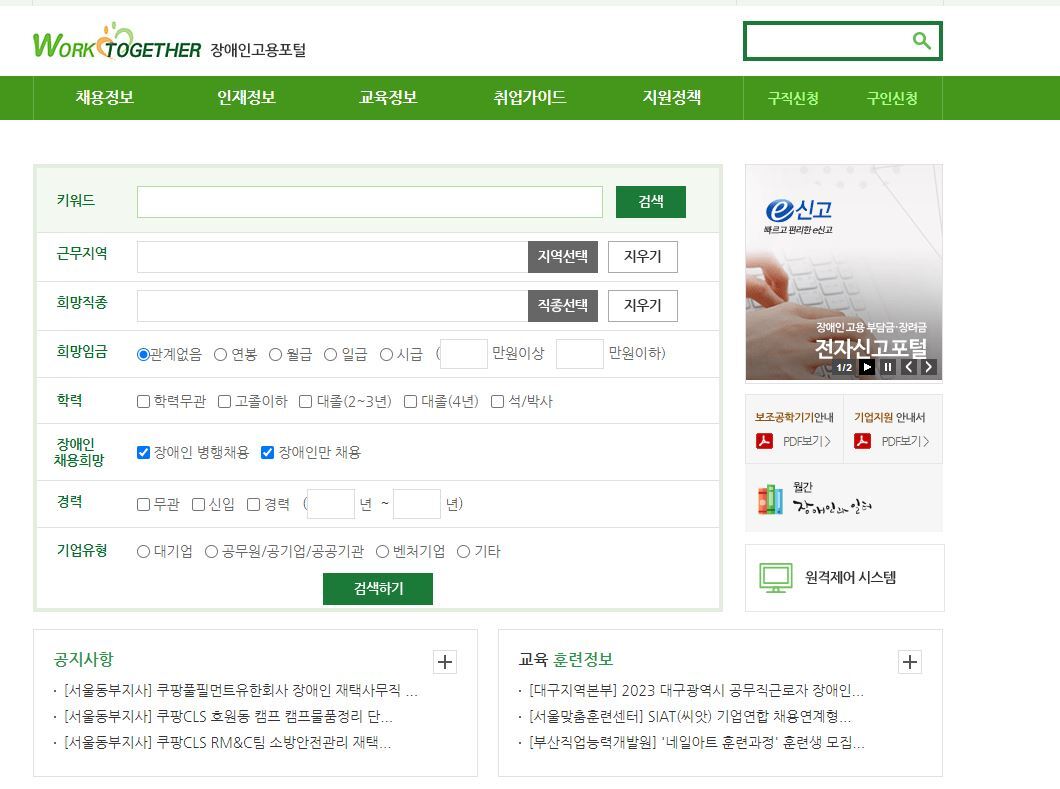Select 기타 company type radio
The height and width of the screenshot is (789, 1060).
(464, 552)
